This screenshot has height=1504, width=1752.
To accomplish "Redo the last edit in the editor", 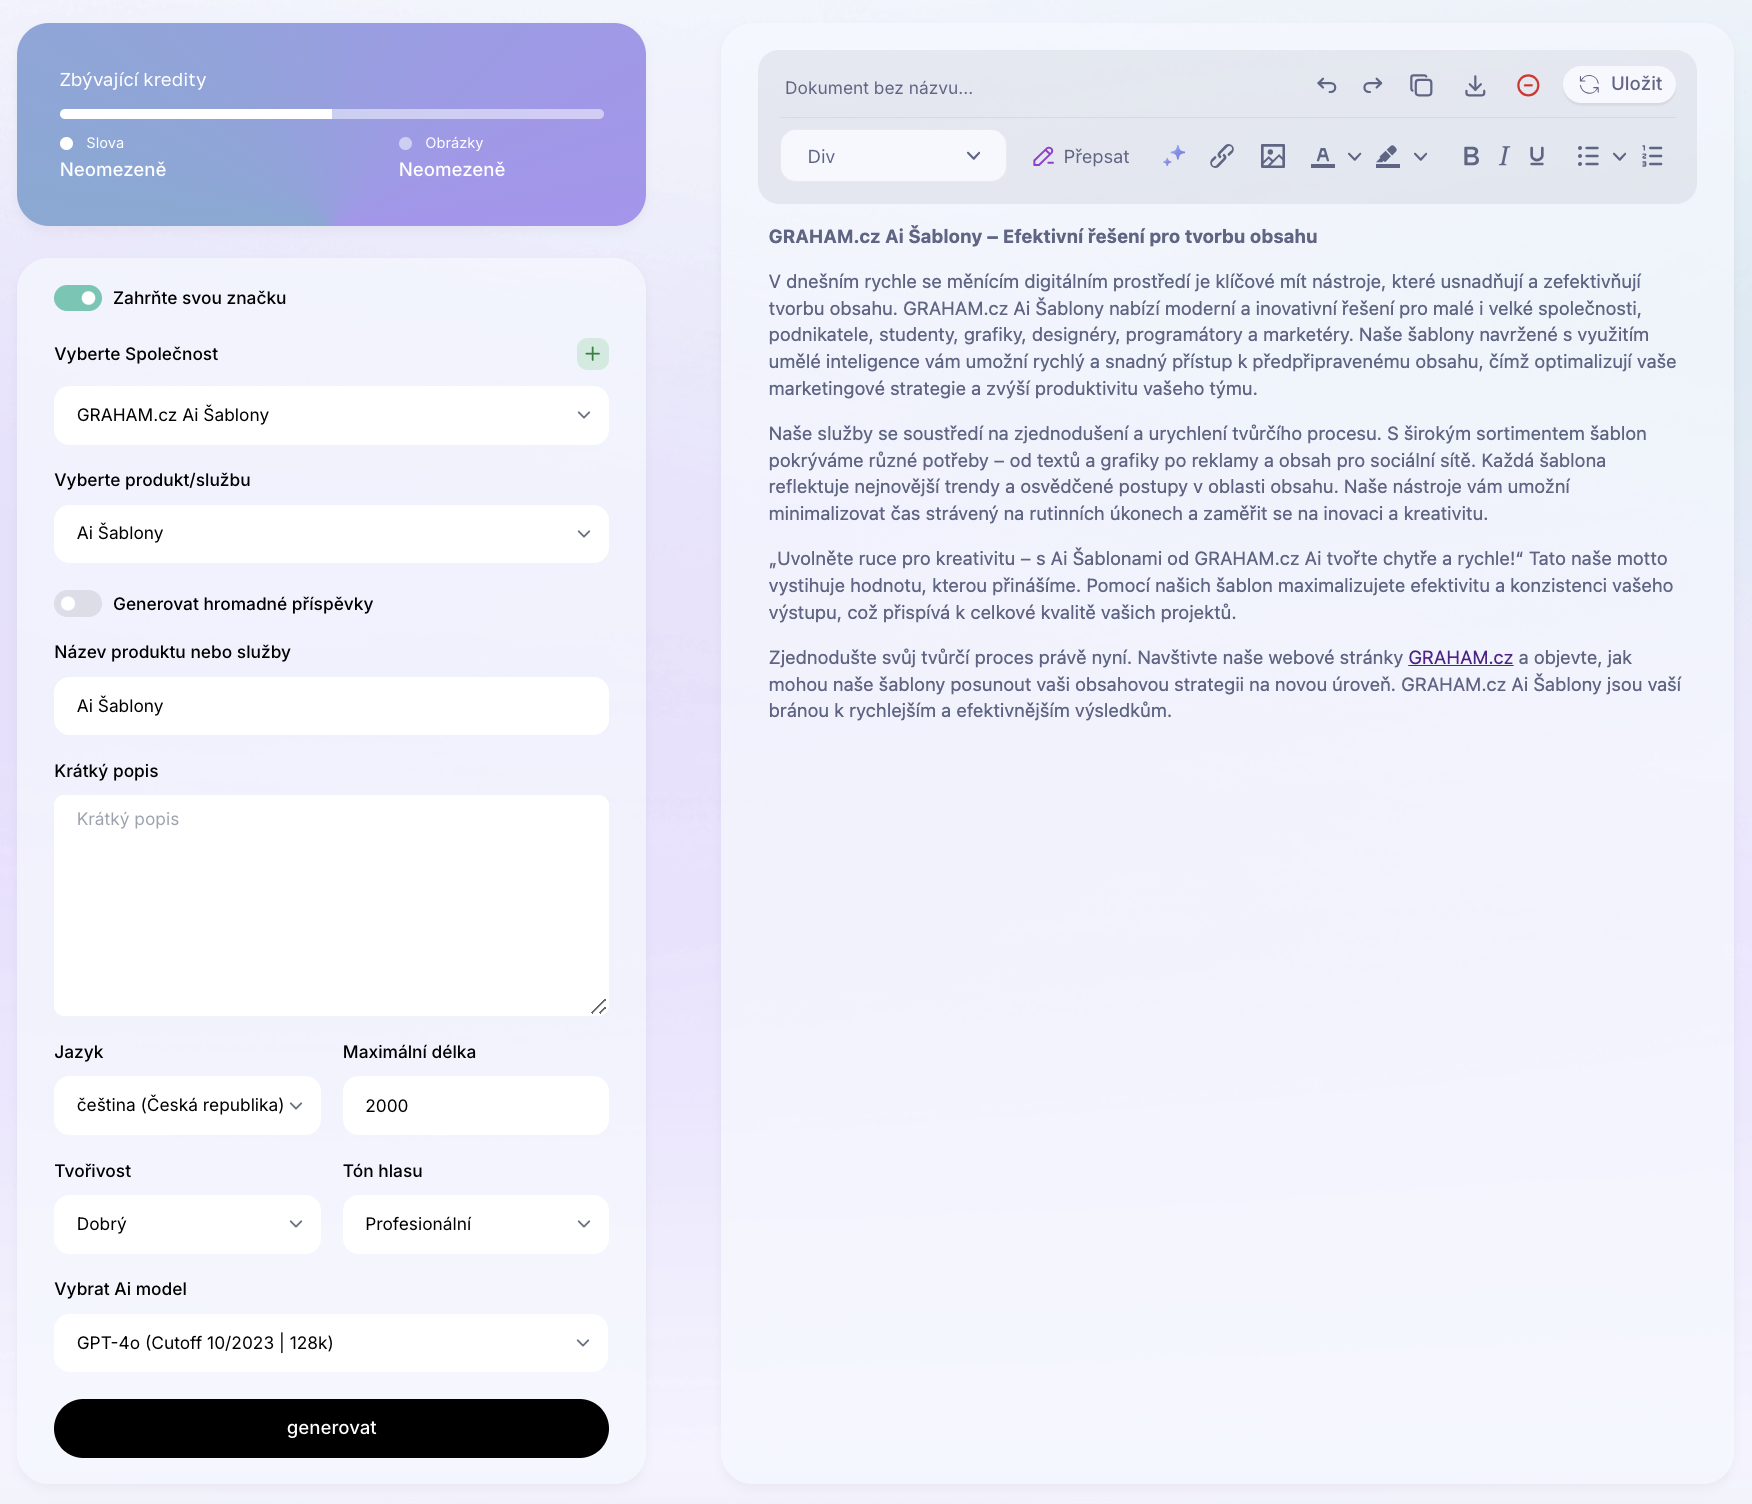I will [1373, 86].
